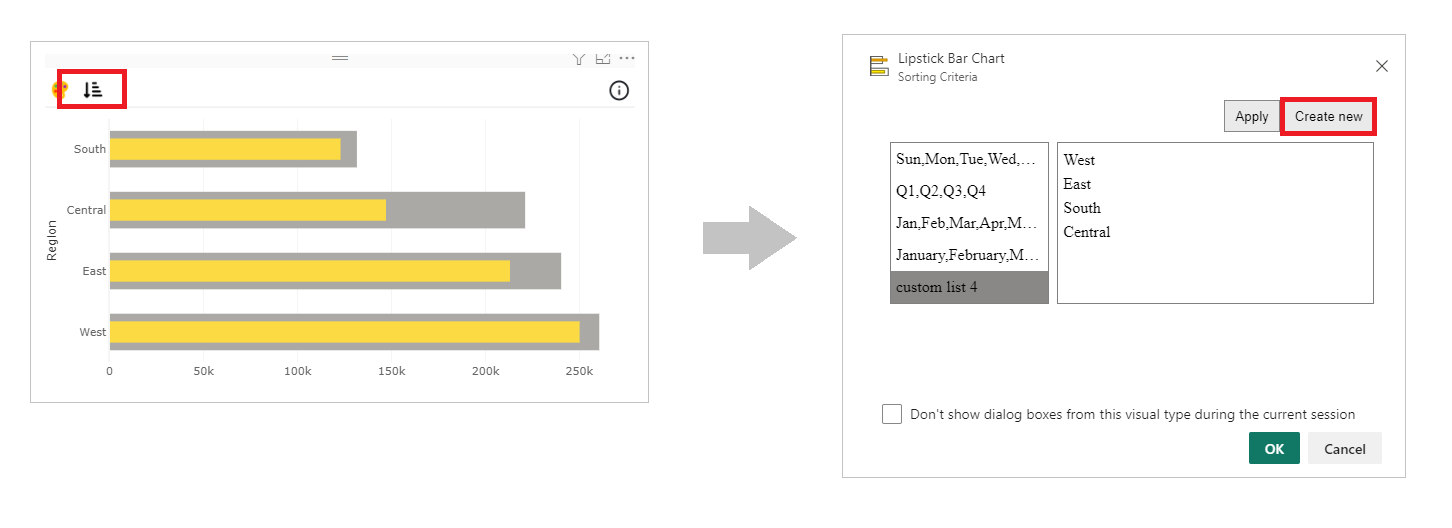The image size is (1452, 528).
Task: Open the info circle icon on the chart
Action: (619, 91)
